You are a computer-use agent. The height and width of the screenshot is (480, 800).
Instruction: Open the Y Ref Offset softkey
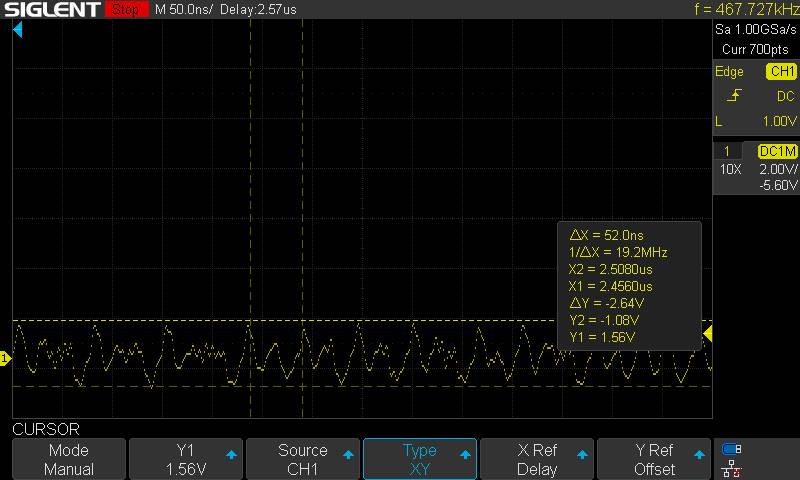coord(654,459)
